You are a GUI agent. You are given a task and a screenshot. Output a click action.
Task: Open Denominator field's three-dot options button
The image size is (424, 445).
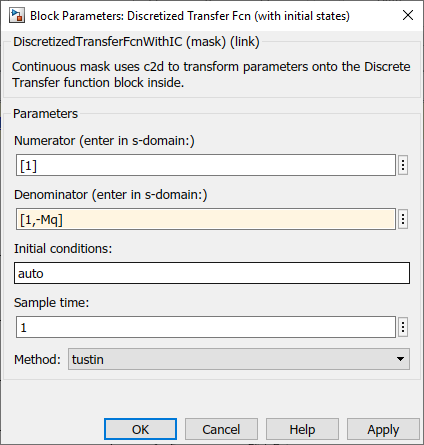point(403,219)
